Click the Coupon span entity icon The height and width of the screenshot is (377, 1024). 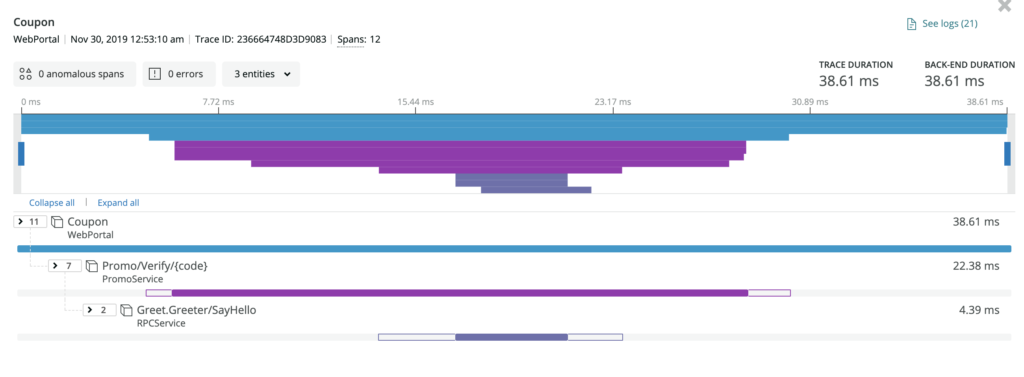(x=57, y=222)
